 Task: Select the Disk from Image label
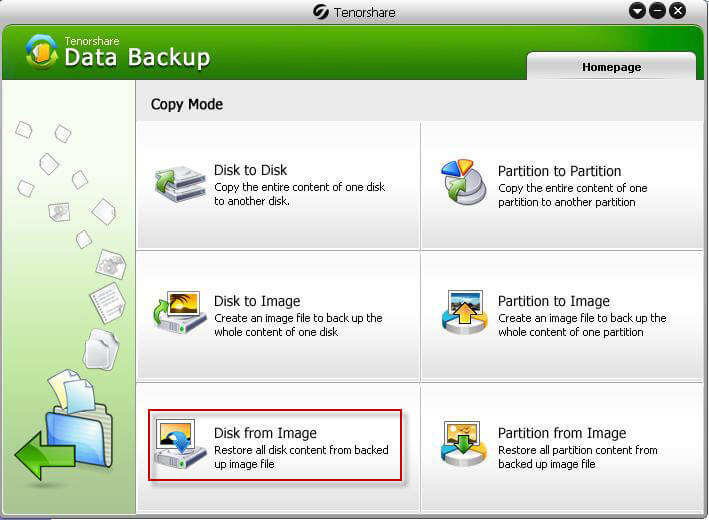[x=265, y=433]
